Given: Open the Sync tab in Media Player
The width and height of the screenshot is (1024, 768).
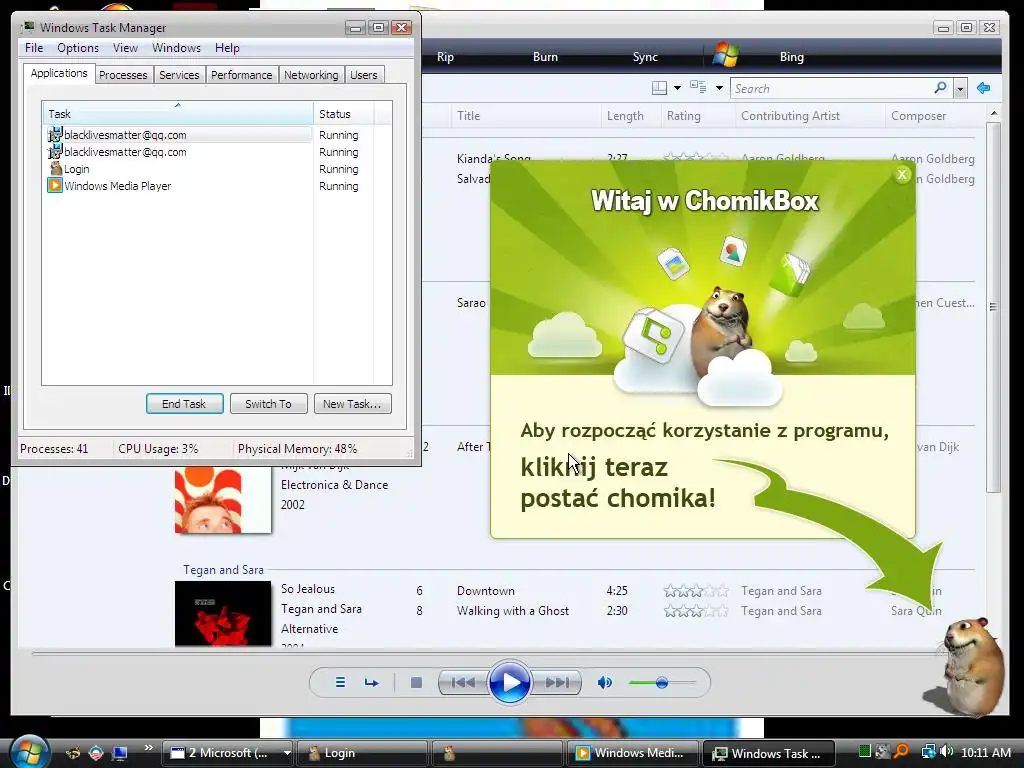Looking at the screenshot, I should [x=645, y=57].
